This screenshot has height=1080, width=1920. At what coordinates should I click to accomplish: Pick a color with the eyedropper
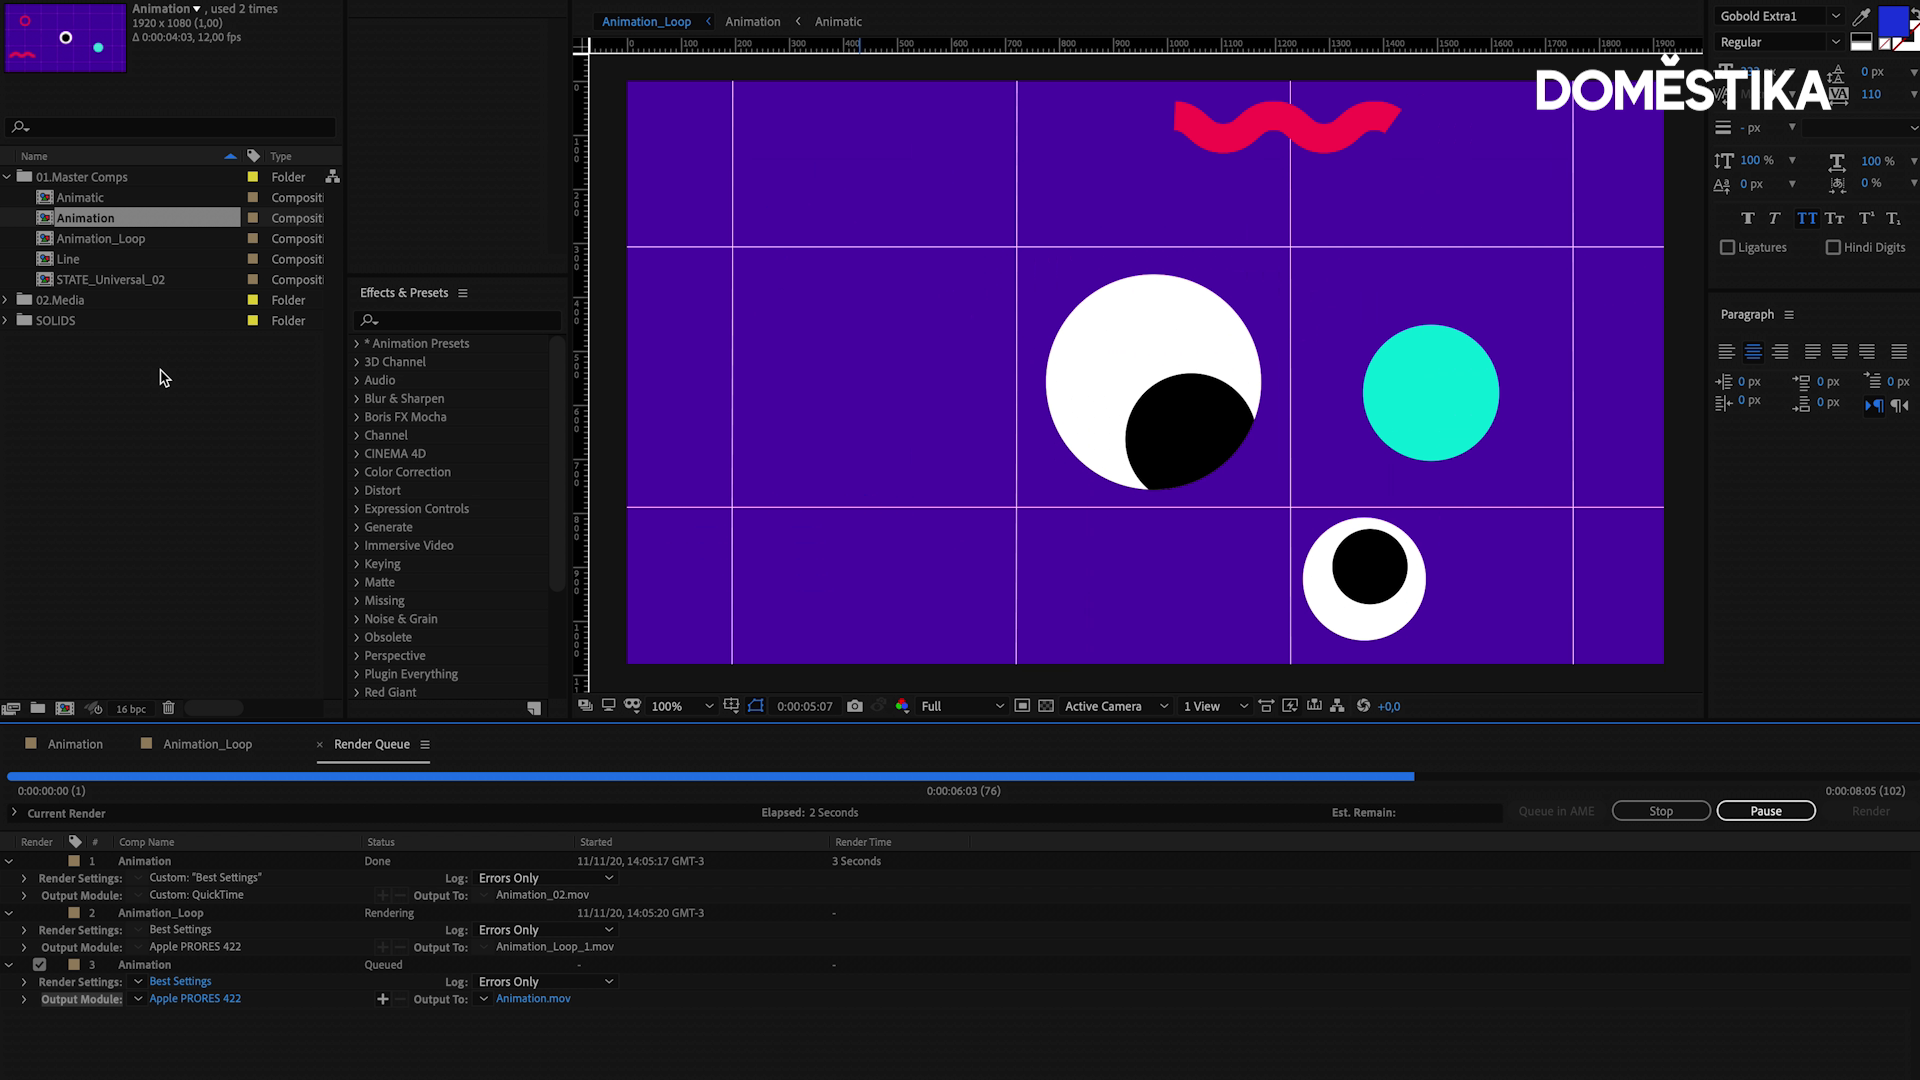click(x=1861, y=16)
